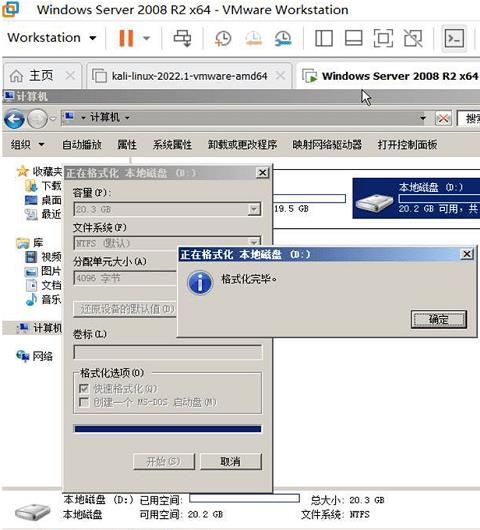The width and height of the screenshot is (480, 530).
Task: Click the red X stop refresh icon
Action: point(443,119)
